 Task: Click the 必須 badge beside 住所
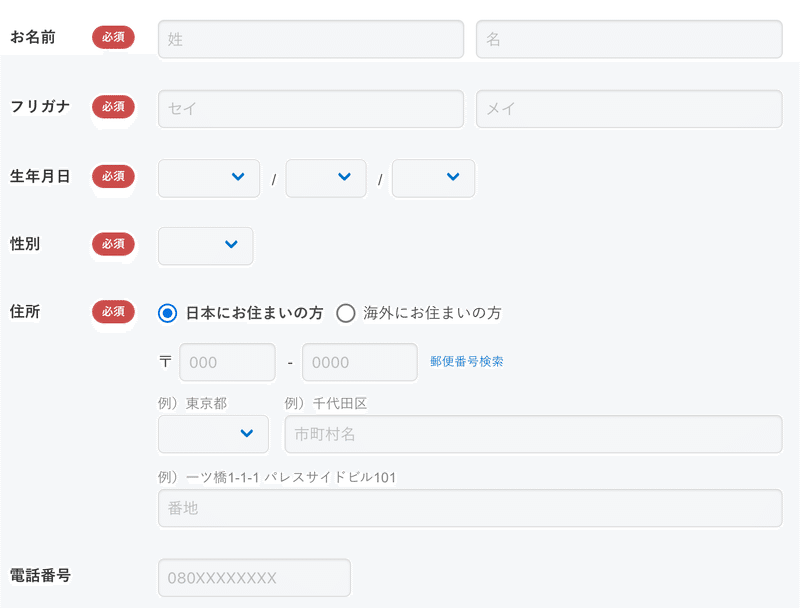113,312
